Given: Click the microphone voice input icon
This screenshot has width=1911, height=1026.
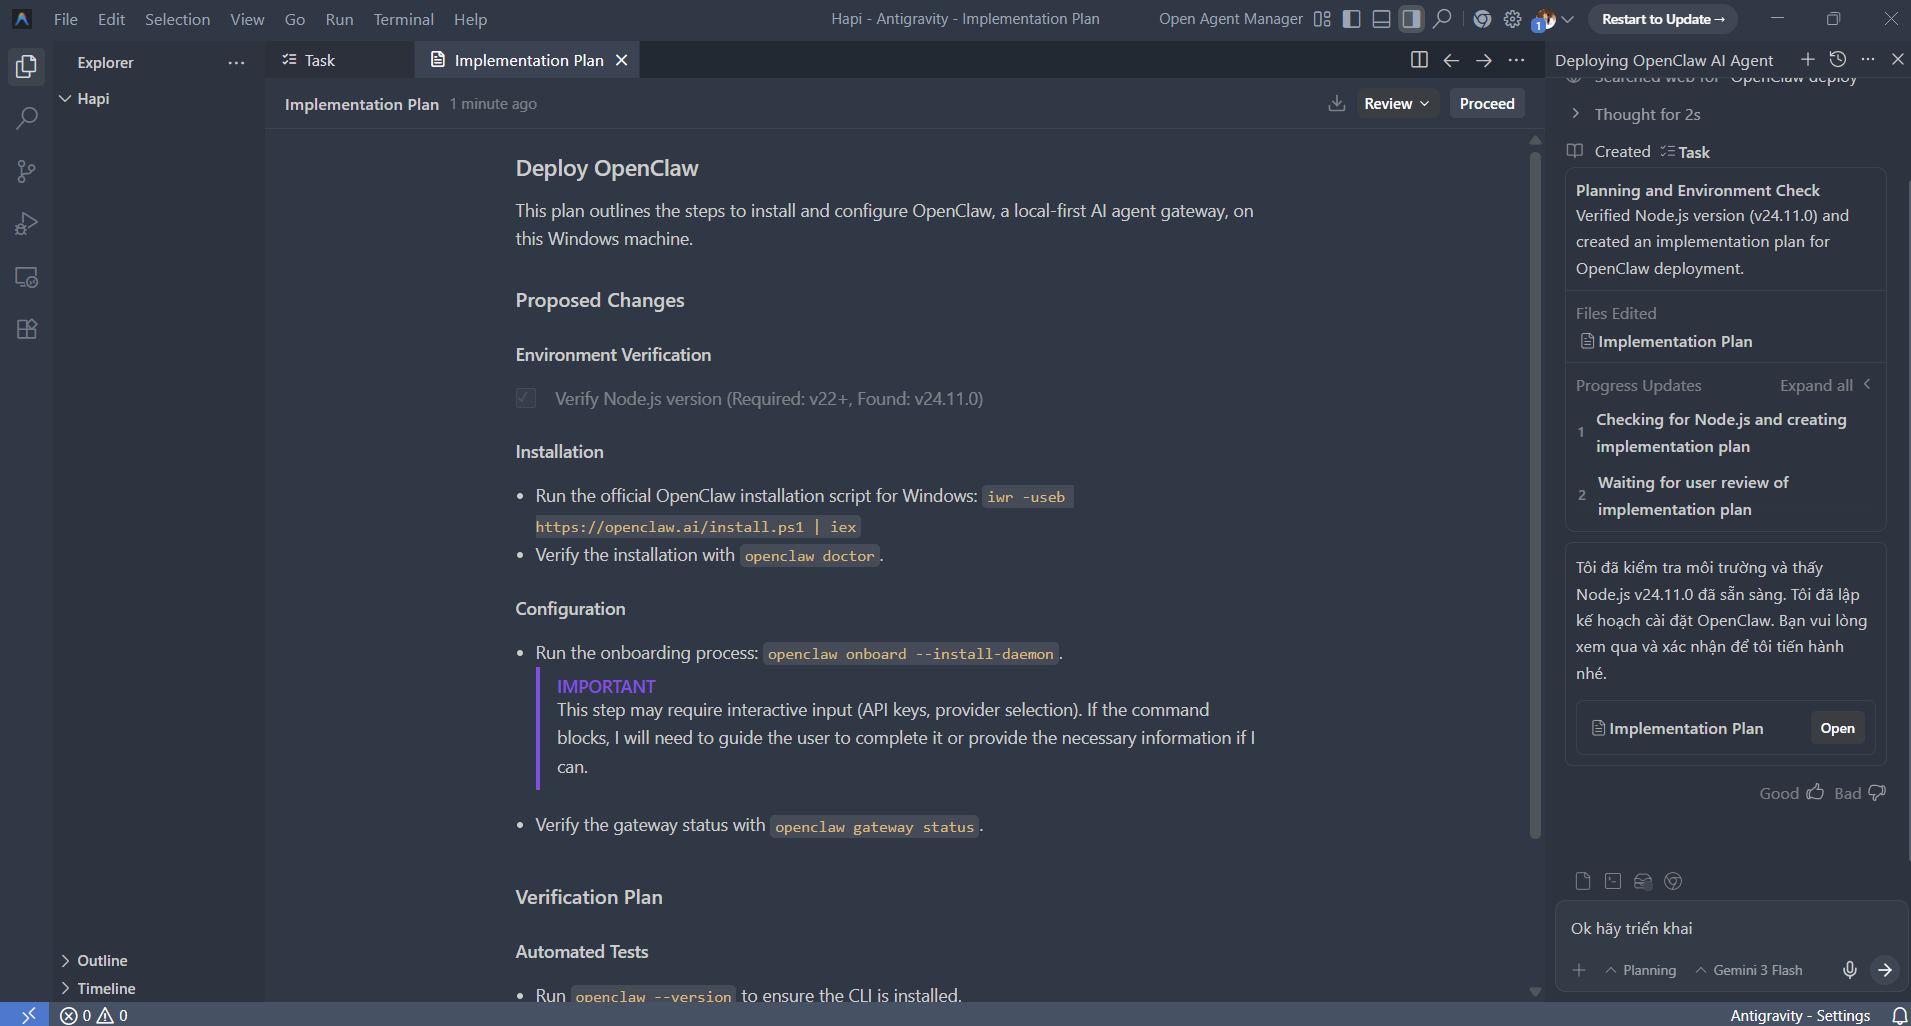Looking at the screenshot, I should 1849,969.
